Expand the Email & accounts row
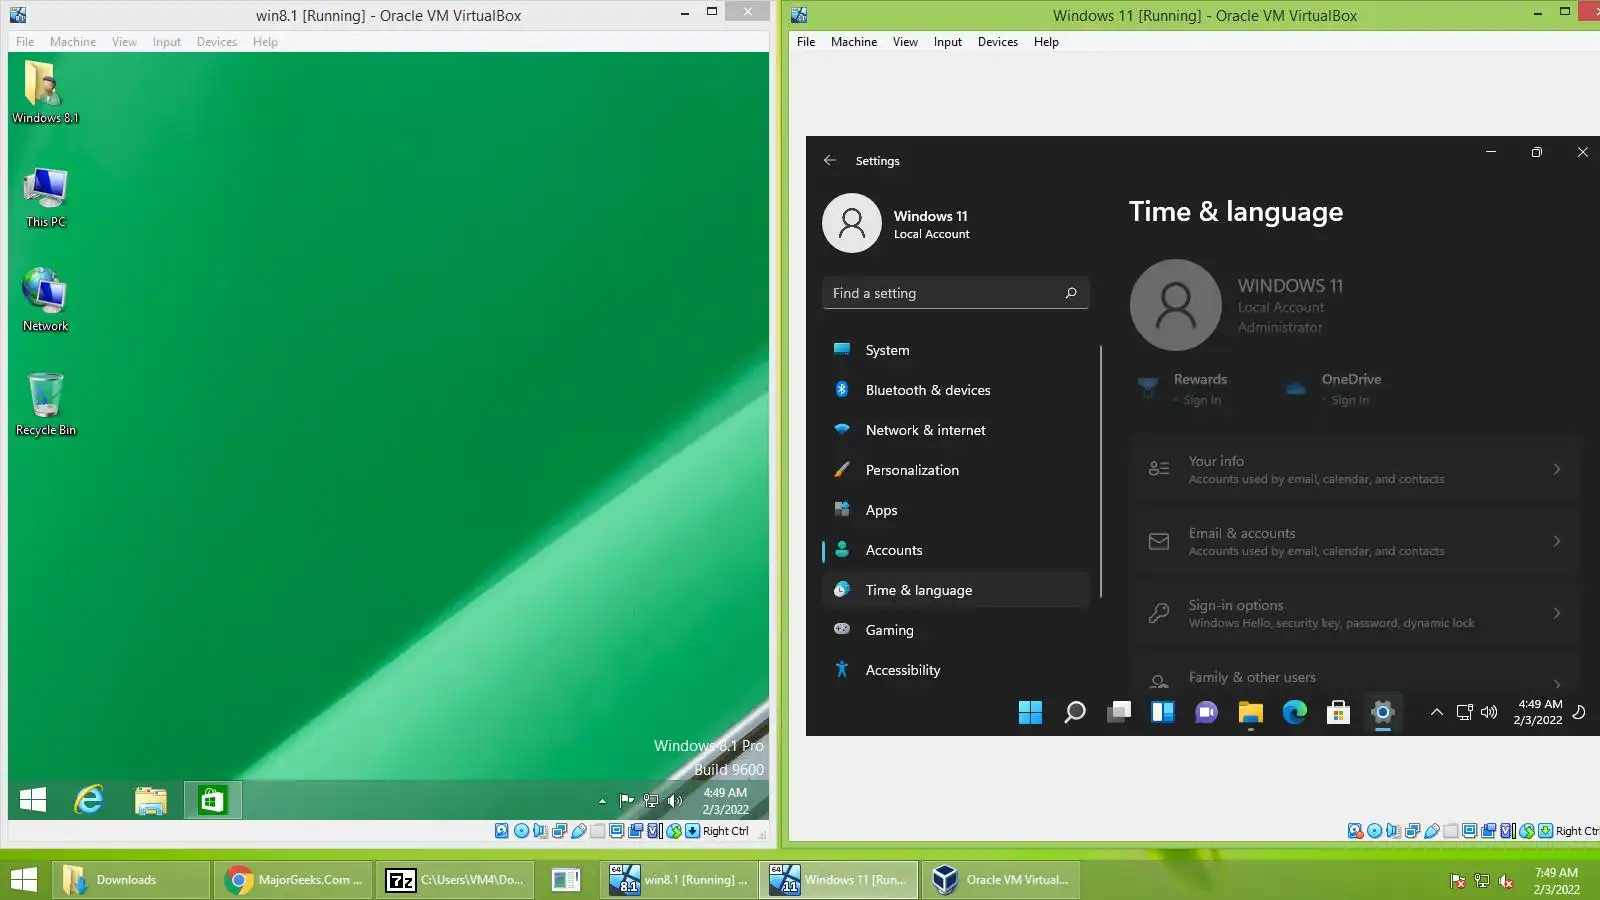This screenshot has width=1600, height=900. (x=1356, y=541)
